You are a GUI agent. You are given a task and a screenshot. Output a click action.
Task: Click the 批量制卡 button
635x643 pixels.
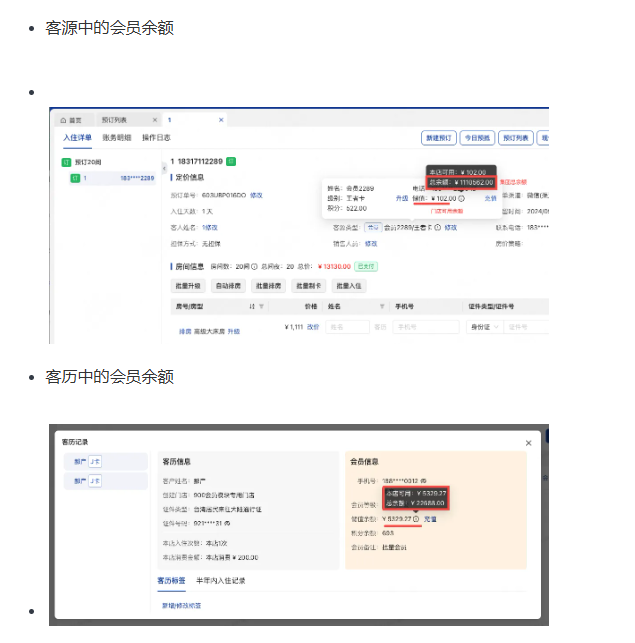[x=308, y=286]
